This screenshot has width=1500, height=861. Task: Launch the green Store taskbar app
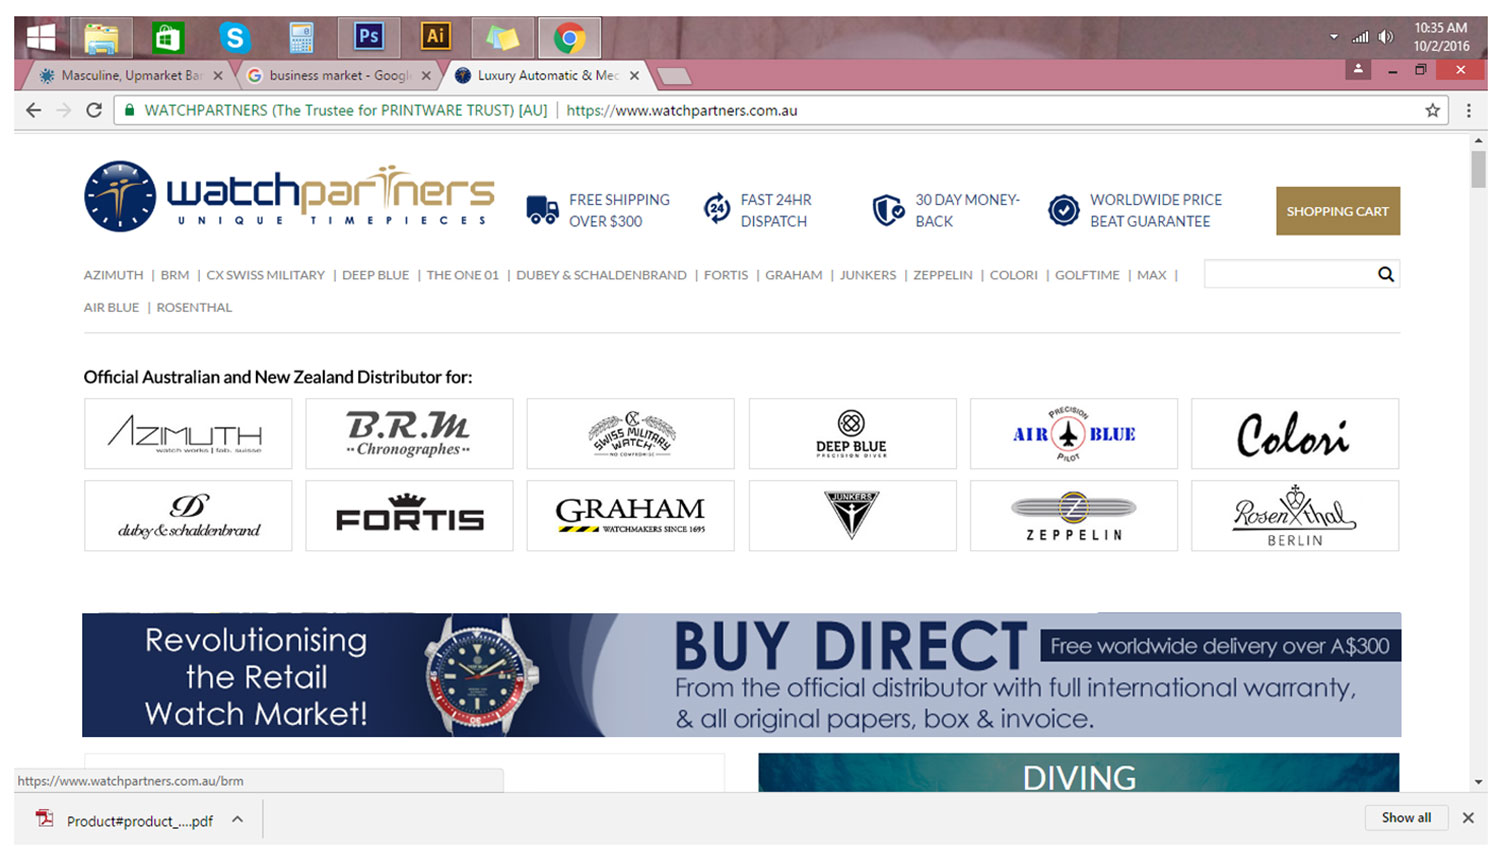[x=168, y=38]
